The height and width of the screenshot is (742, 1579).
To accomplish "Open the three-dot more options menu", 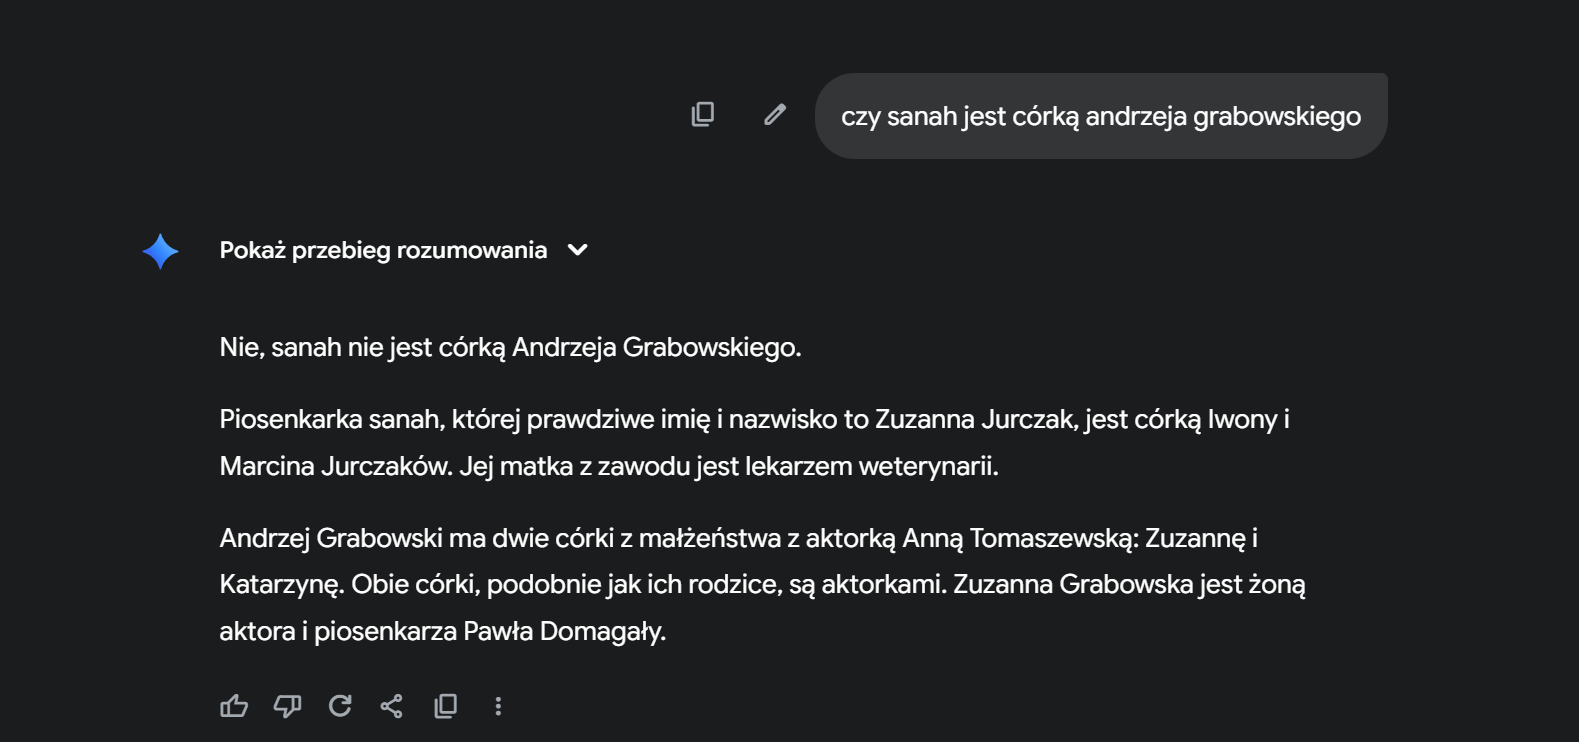I will (x=498, y=706).
